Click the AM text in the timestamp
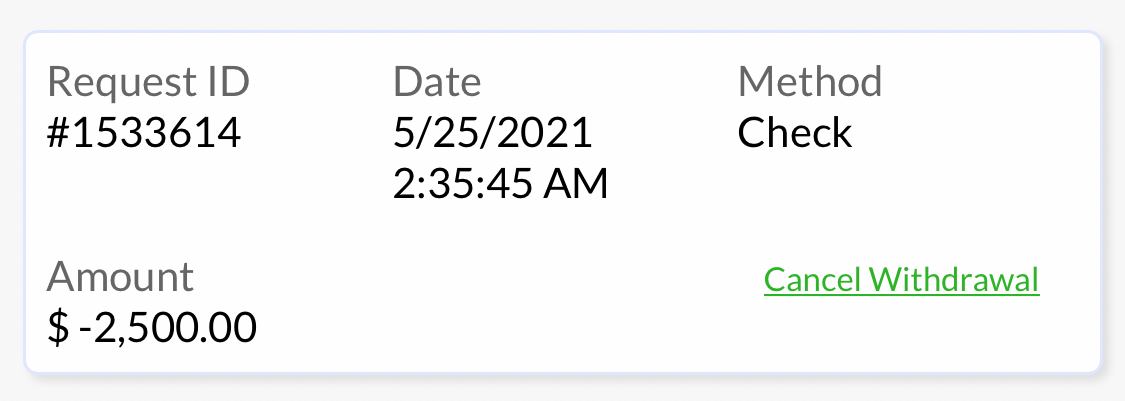The width and height of the screenshot is (1125, 401). coord(578,184)
